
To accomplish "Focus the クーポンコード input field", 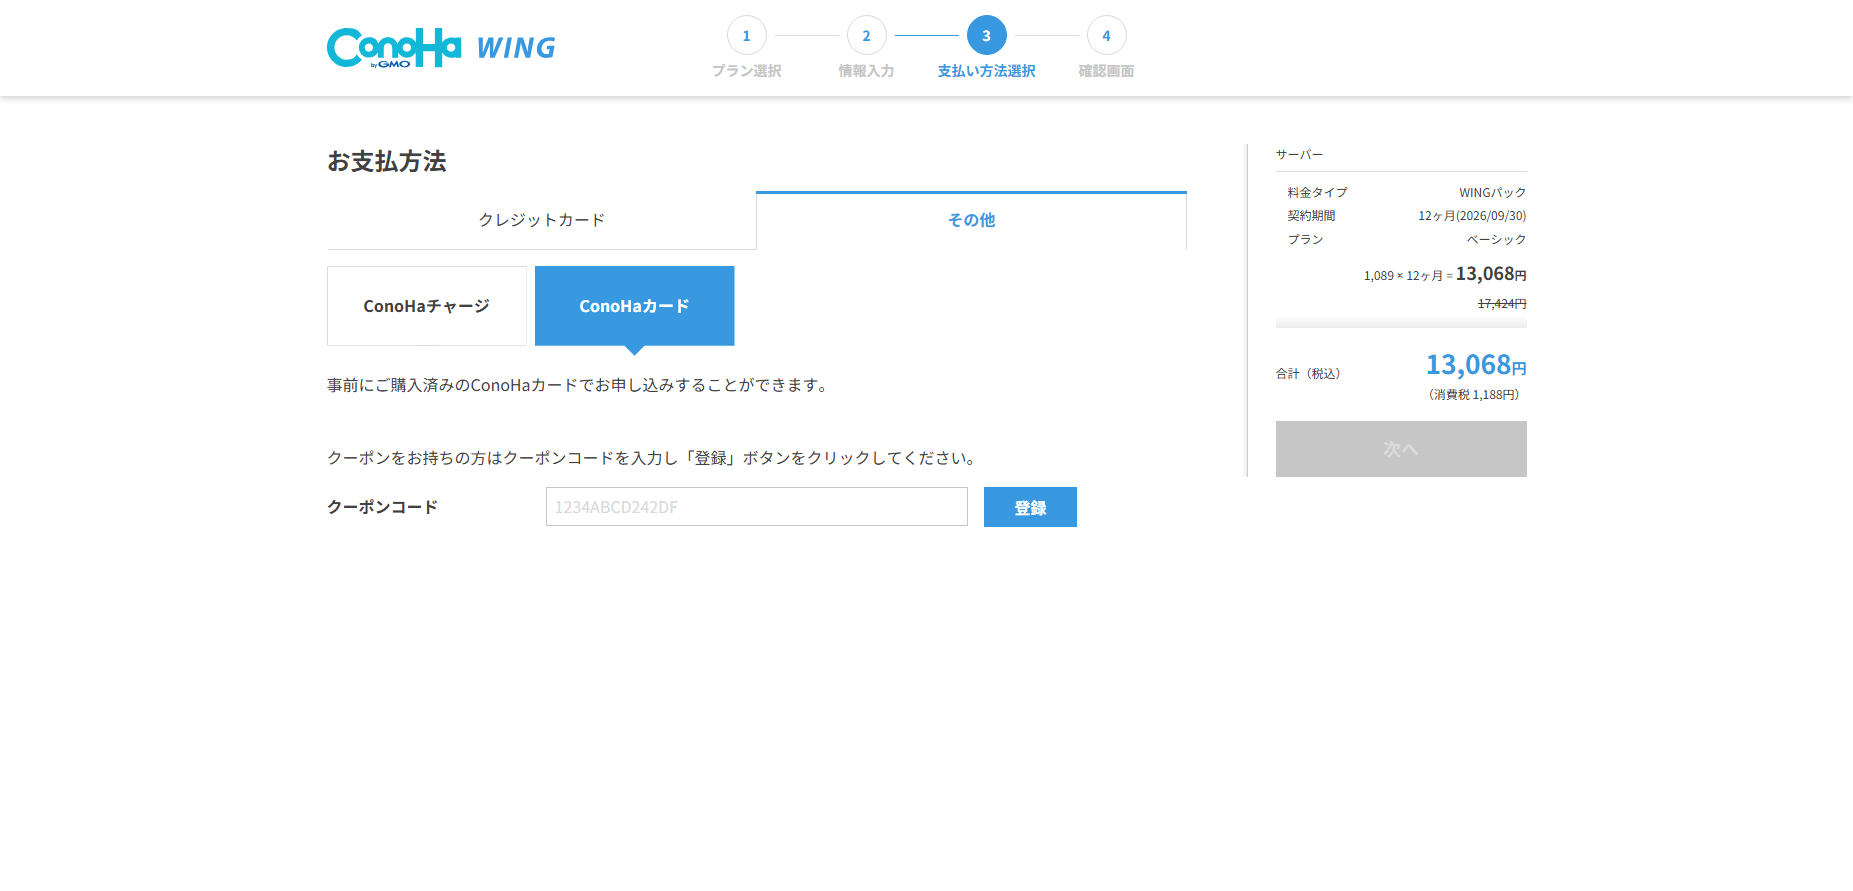I will 756,507.
